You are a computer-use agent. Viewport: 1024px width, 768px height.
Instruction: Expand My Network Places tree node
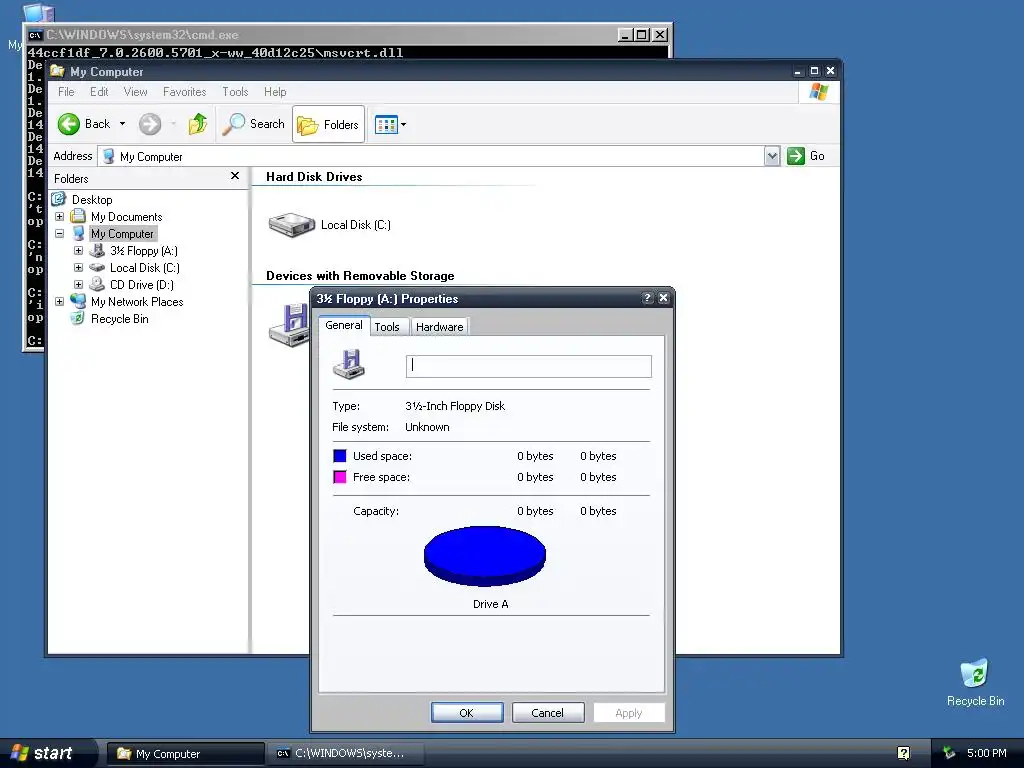pyautogui.click(x=59, y=301)
